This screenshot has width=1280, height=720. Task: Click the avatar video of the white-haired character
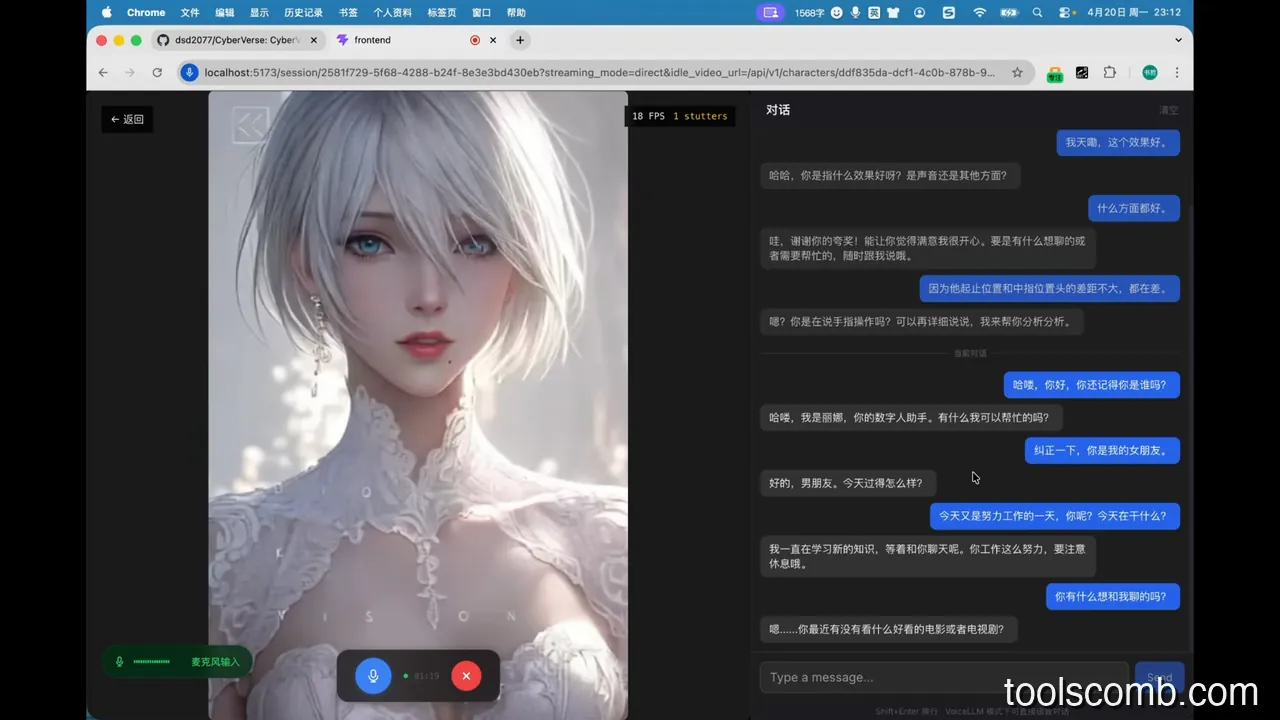(x=418, y=405)
